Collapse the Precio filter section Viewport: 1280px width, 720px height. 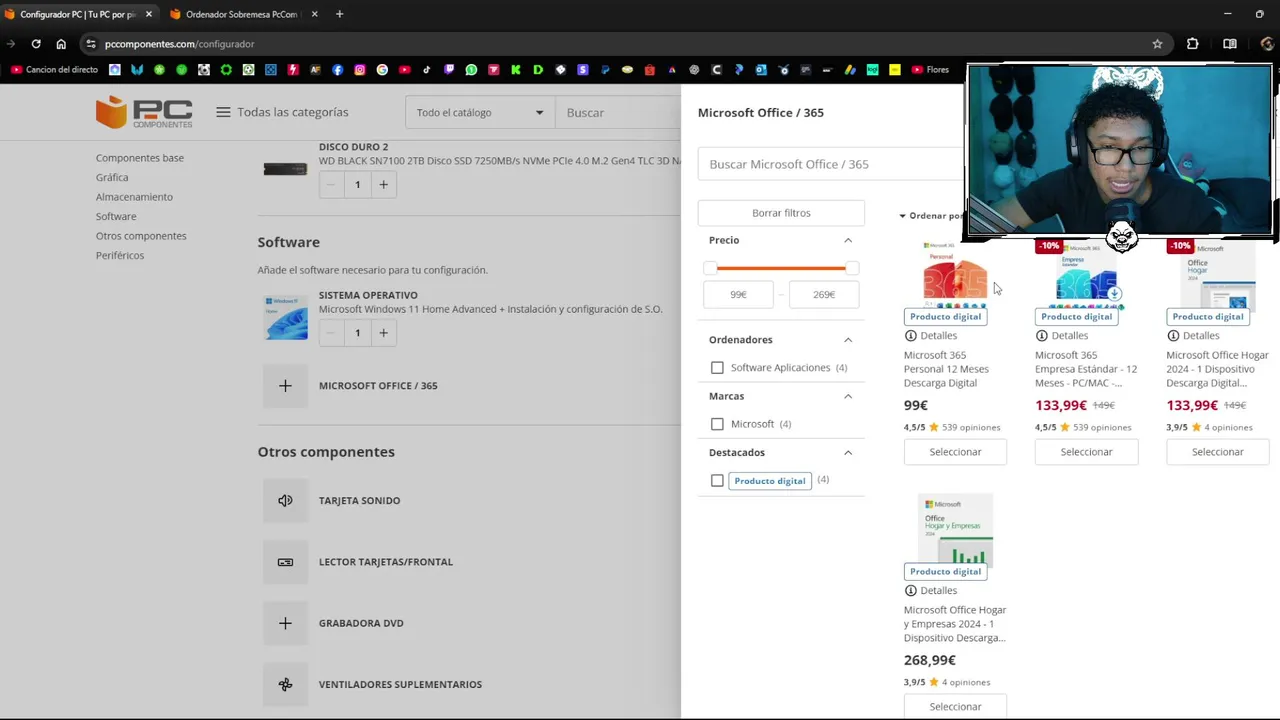click(x=848, y=240)
